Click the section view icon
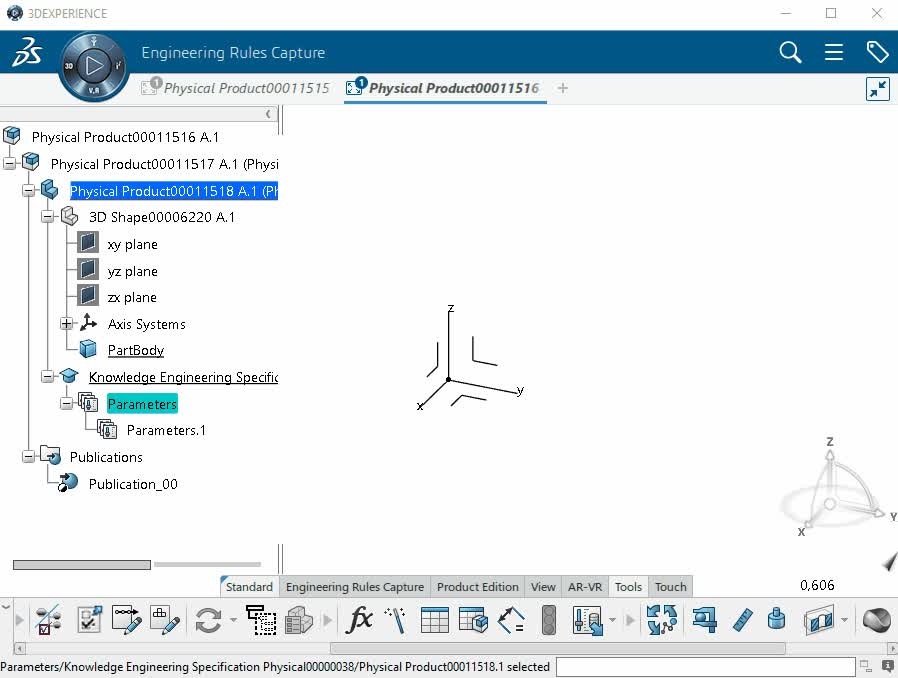The width and height of the screenshot is (898, 678). point(818,620)
